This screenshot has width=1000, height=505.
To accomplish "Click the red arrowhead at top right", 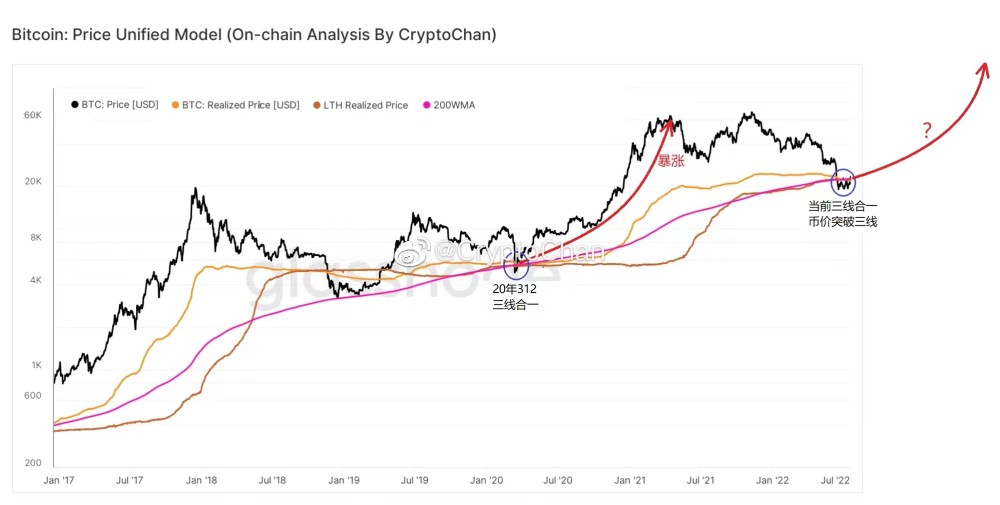I will pos(984,67).
